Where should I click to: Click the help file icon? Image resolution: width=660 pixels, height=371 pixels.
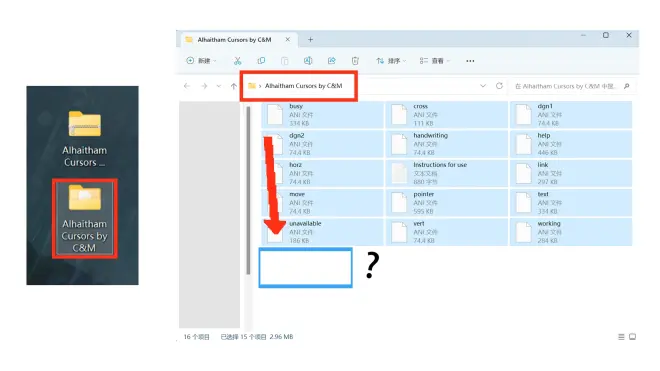524,144
